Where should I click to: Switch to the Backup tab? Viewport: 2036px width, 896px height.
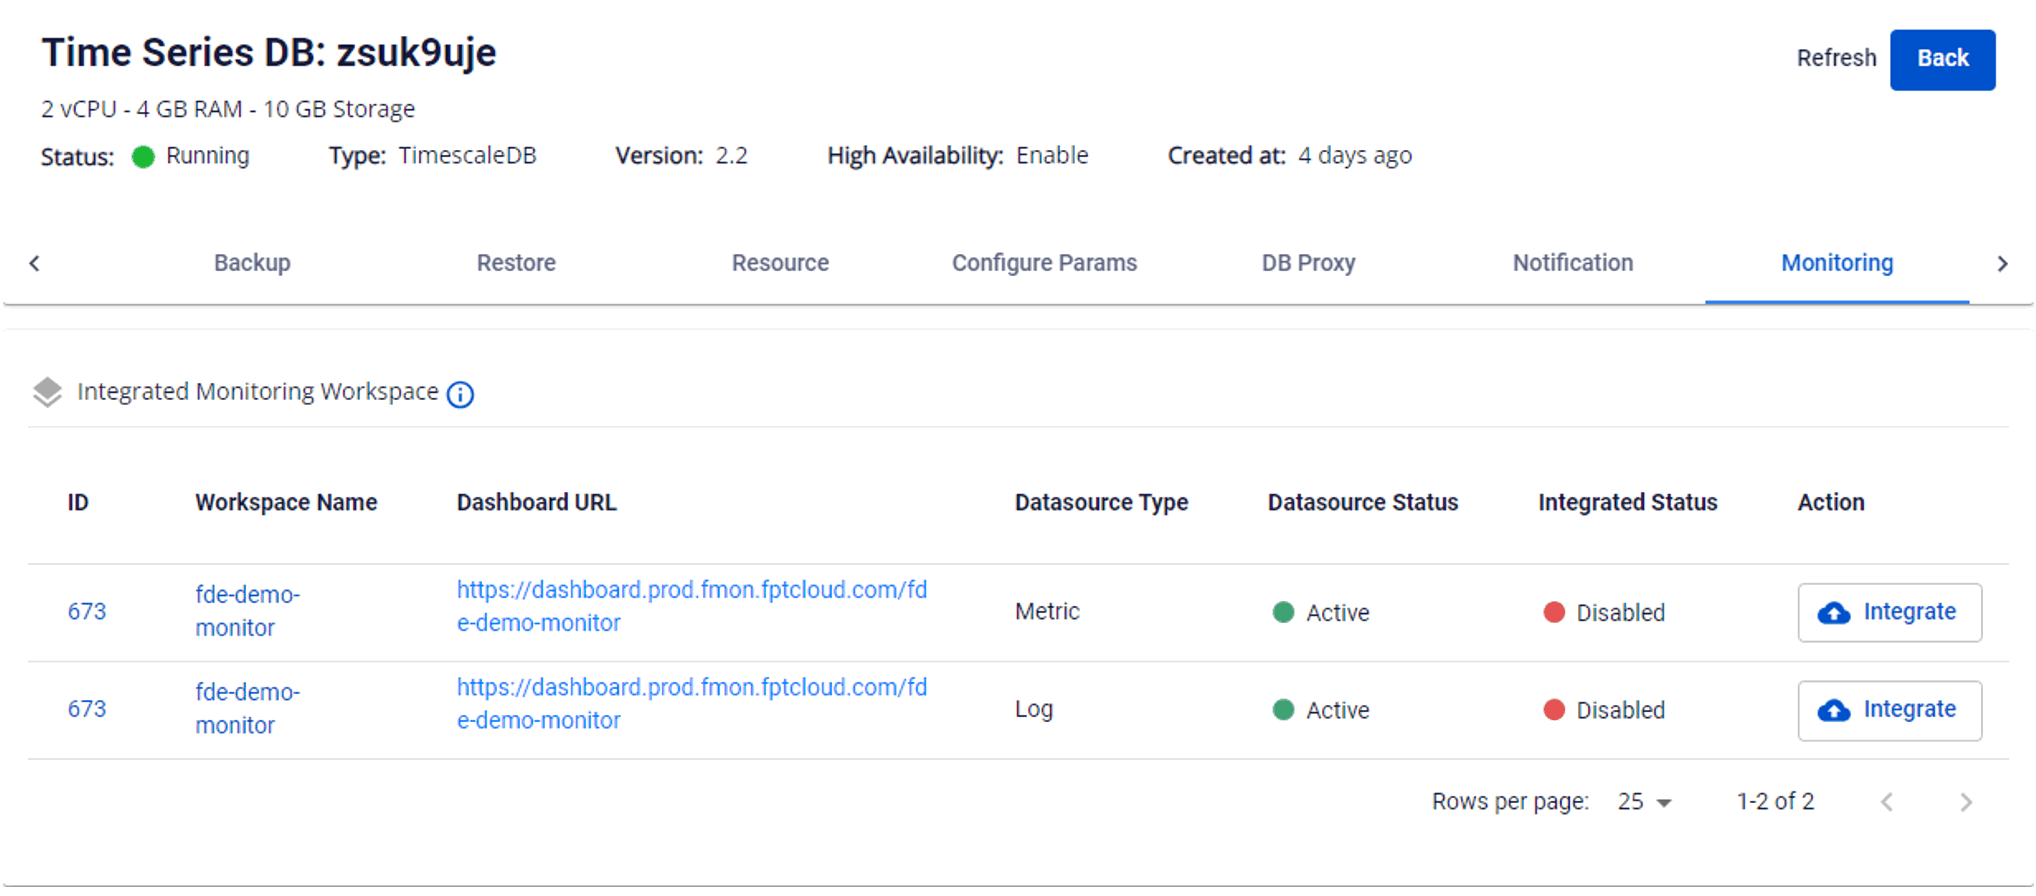(x=252, y=263)
